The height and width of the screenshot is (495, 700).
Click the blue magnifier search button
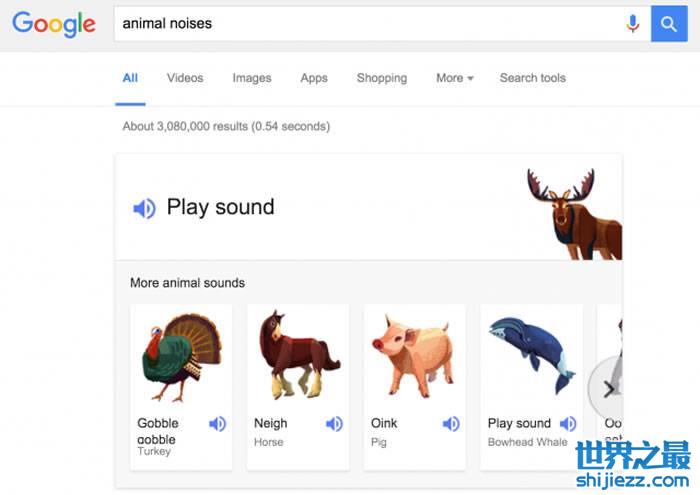(669, 24)
